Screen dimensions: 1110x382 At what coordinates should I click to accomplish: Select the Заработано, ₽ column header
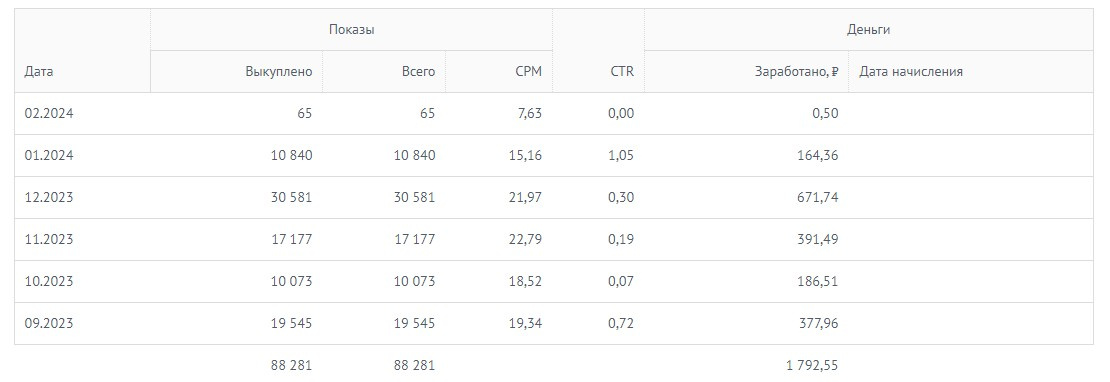click(796, 71)
